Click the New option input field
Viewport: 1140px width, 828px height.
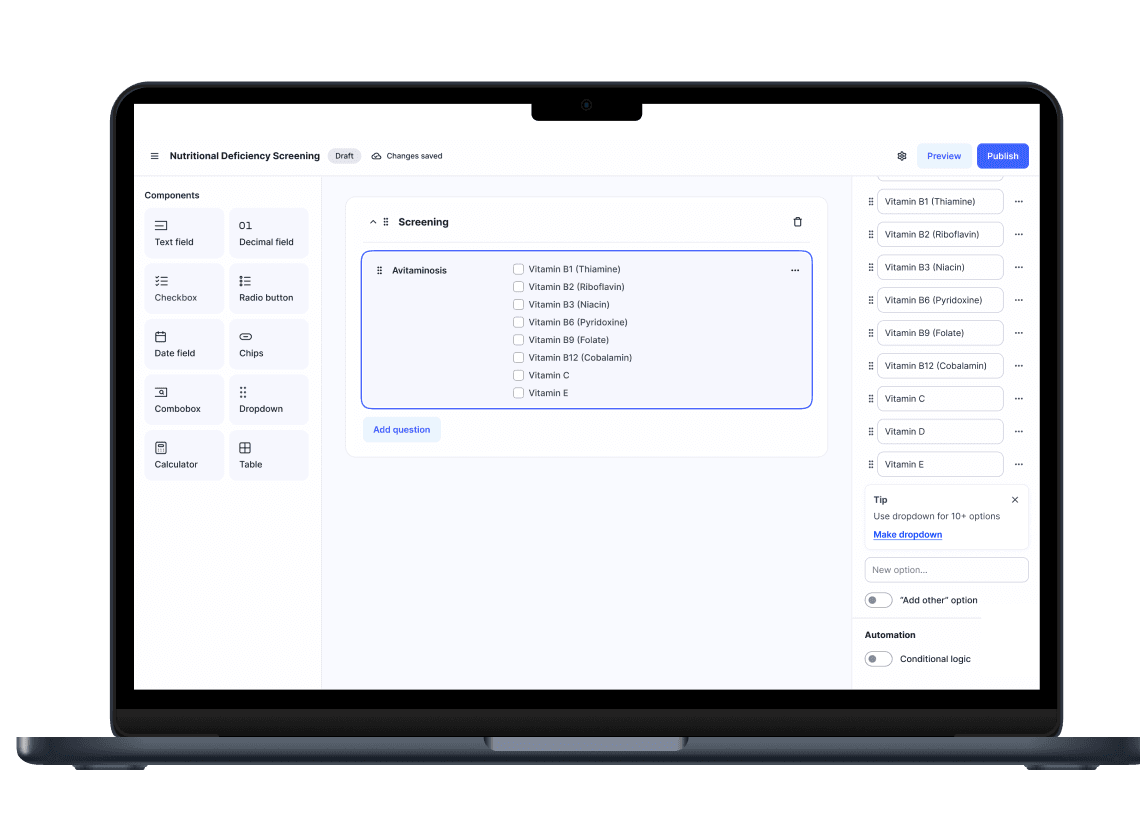point(946,570)
